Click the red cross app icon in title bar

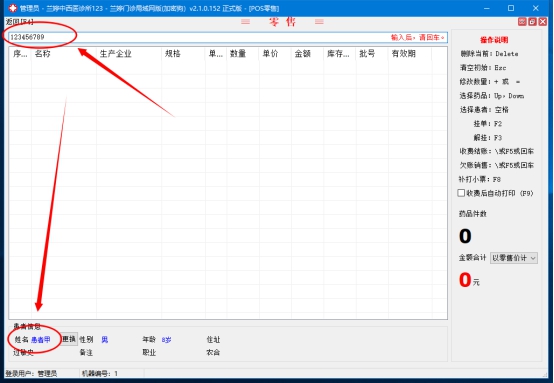pyautogui.click(x=13, y=8)
